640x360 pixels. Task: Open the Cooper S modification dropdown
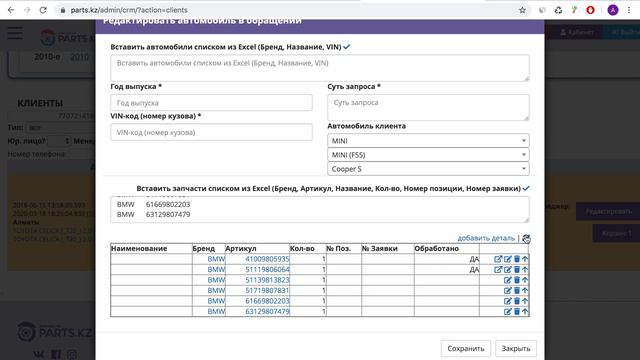[428, 169]
